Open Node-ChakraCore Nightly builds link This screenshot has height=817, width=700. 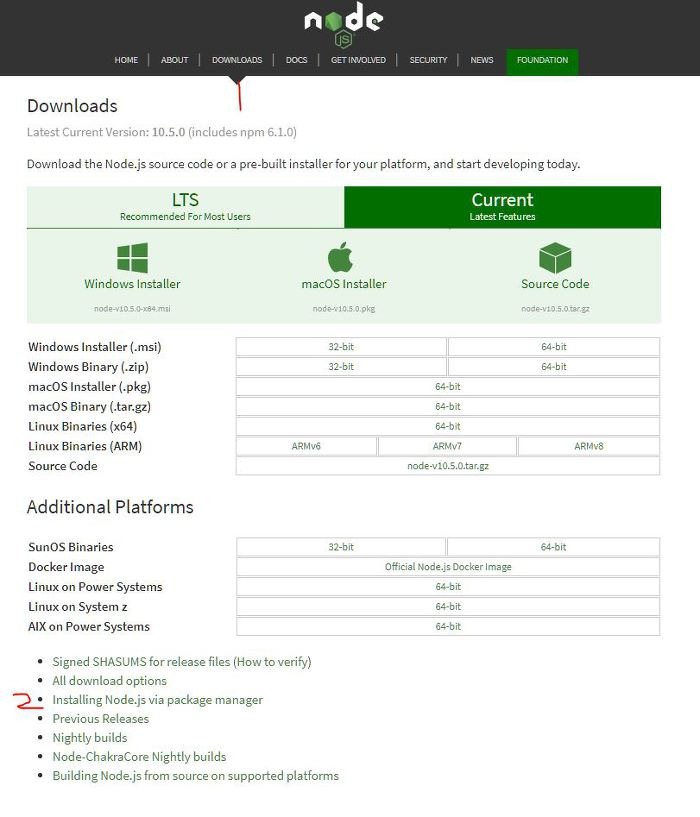(x=139, y=757)
